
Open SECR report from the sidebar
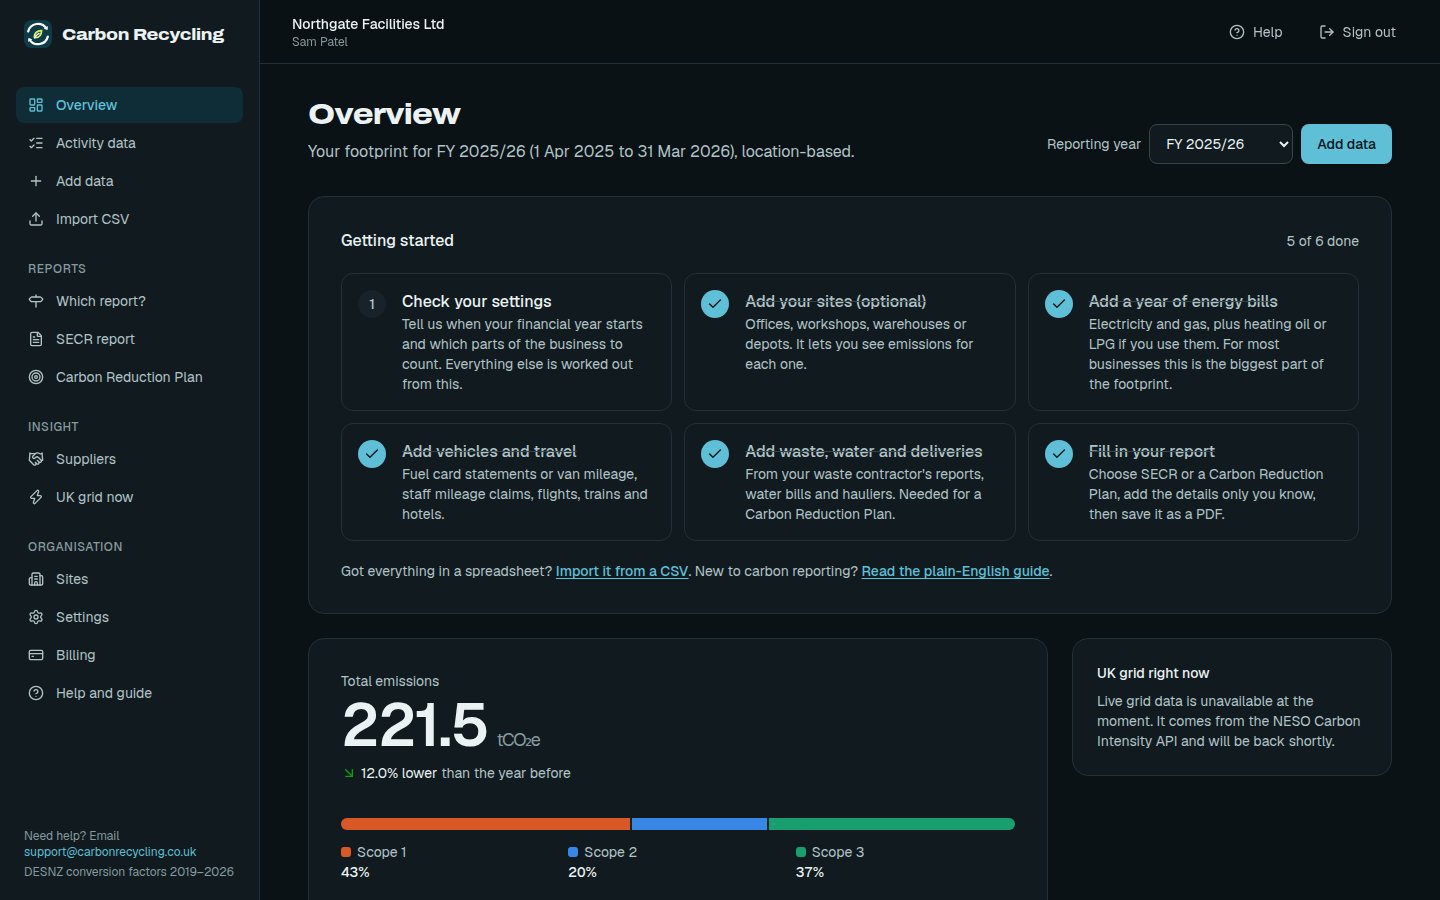pyautogui.click(x=129, y=339)
